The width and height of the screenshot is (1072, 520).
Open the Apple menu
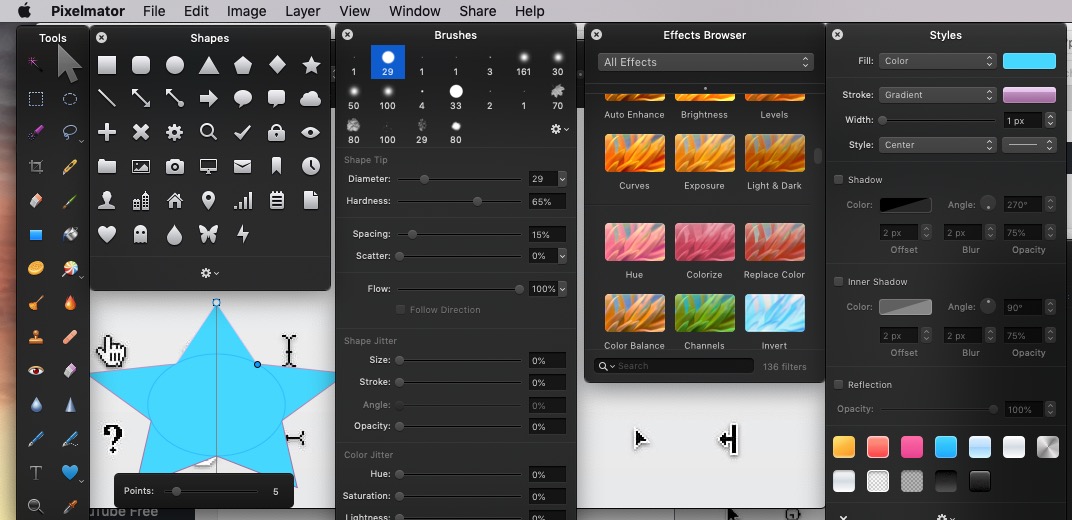pos(24,10)
